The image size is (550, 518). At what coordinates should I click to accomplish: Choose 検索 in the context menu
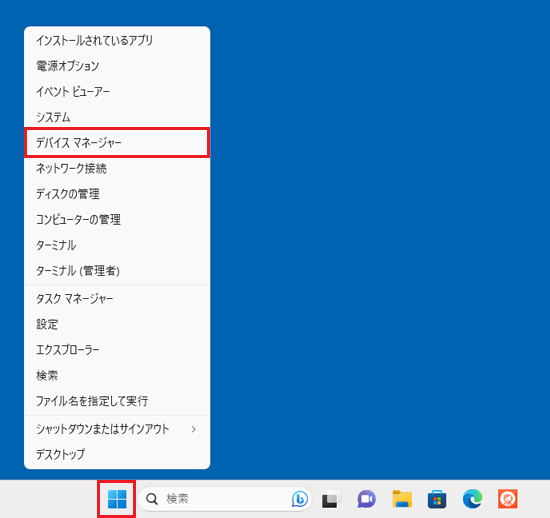[117, 376]
